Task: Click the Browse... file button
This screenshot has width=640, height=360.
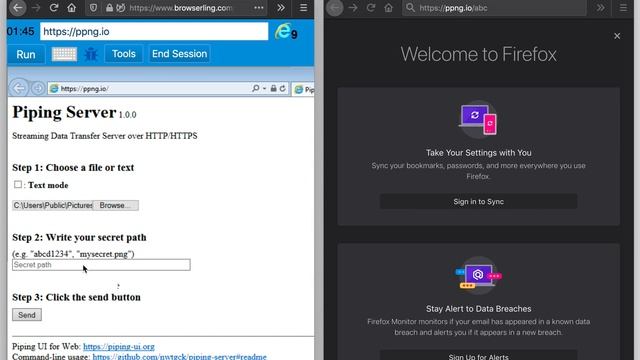Action: coord(116,205)
